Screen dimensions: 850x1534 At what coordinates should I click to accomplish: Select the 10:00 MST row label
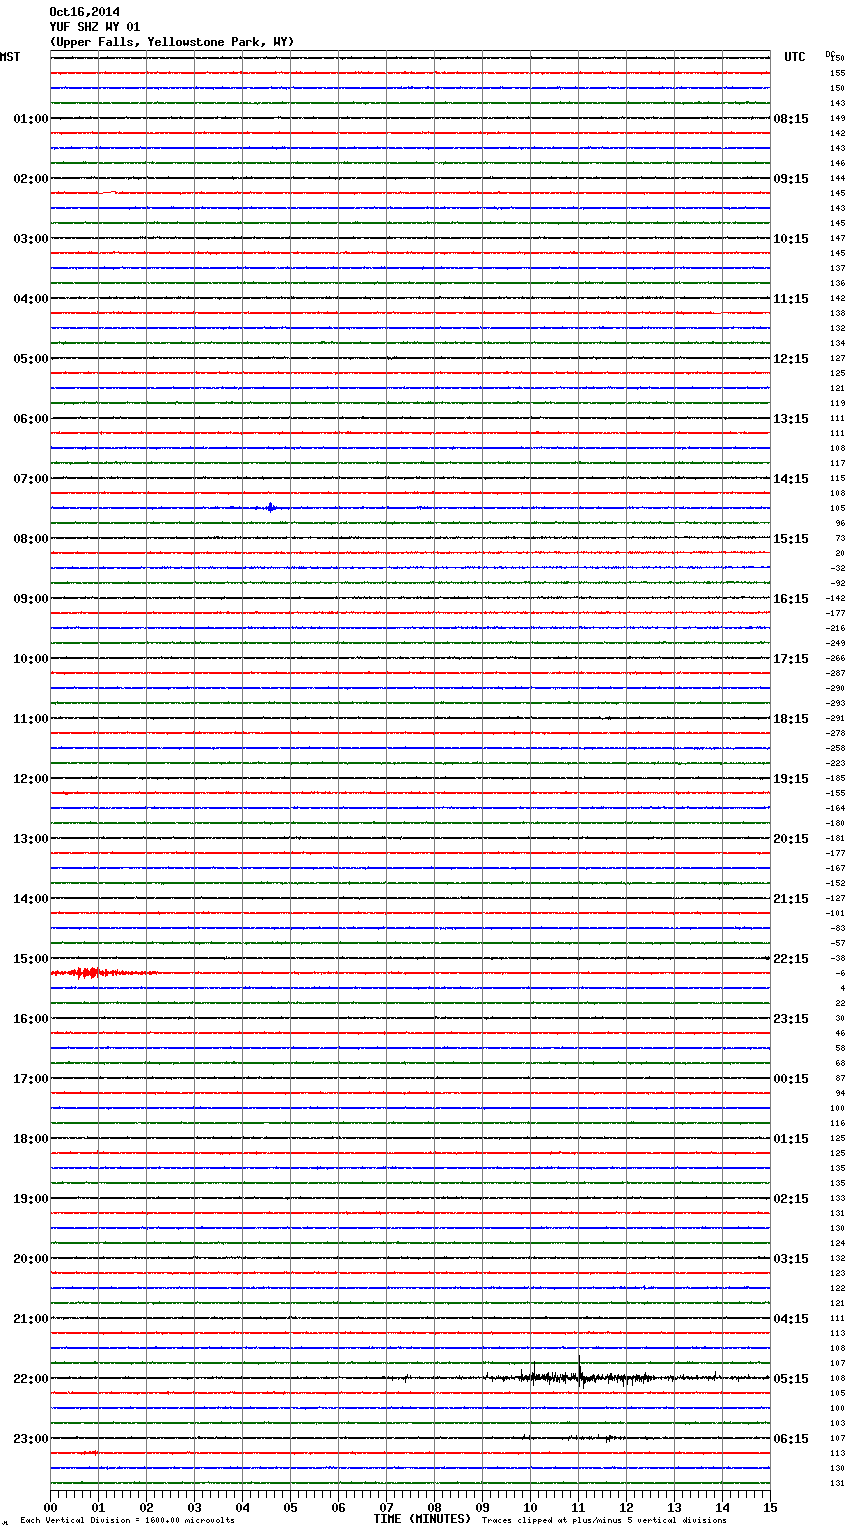click(30, 659)
